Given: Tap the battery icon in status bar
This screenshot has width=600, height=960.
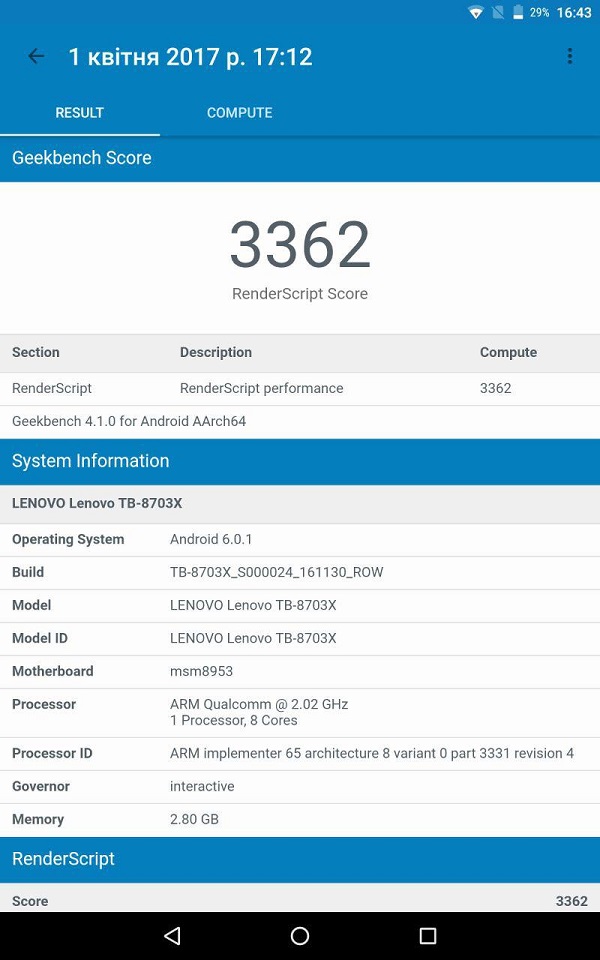Looking at the screenshot, I should tap(518, 13).
